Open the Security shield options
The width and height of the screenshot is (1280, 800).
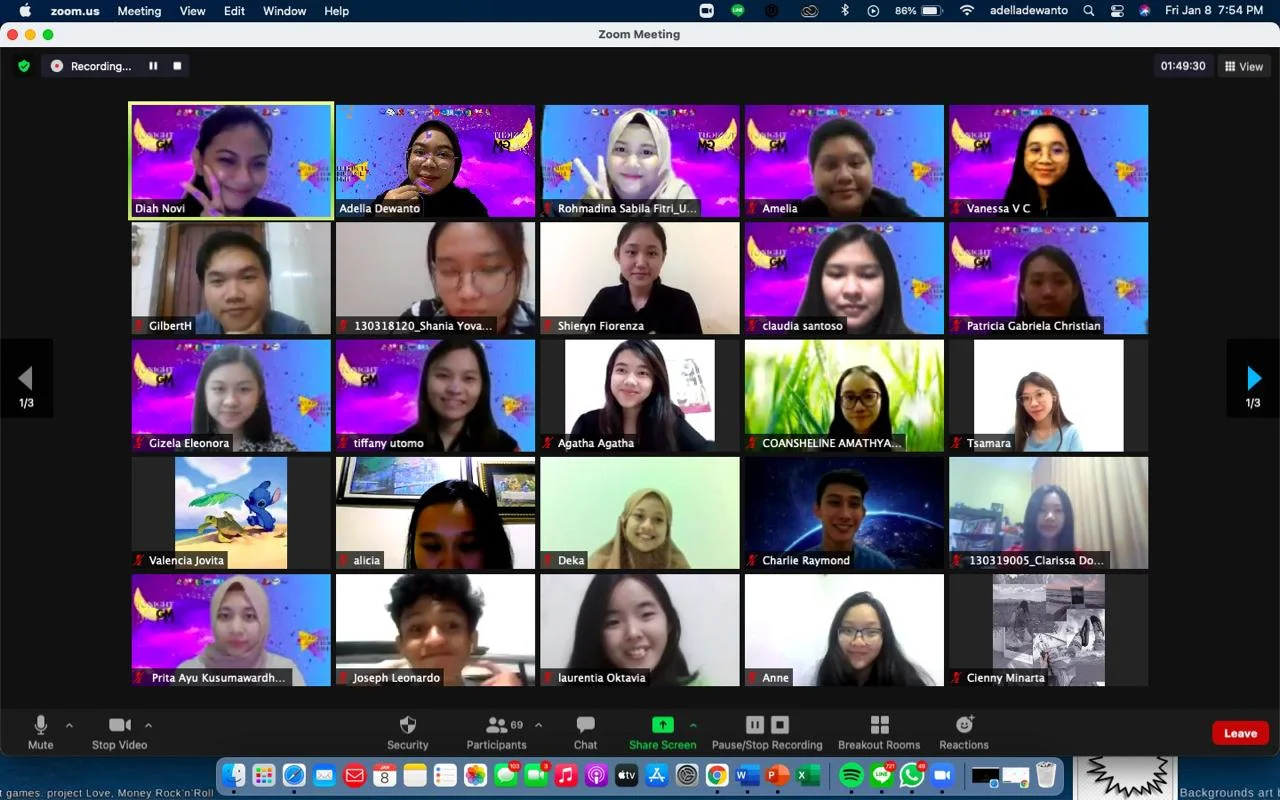[x=407, y=732]
